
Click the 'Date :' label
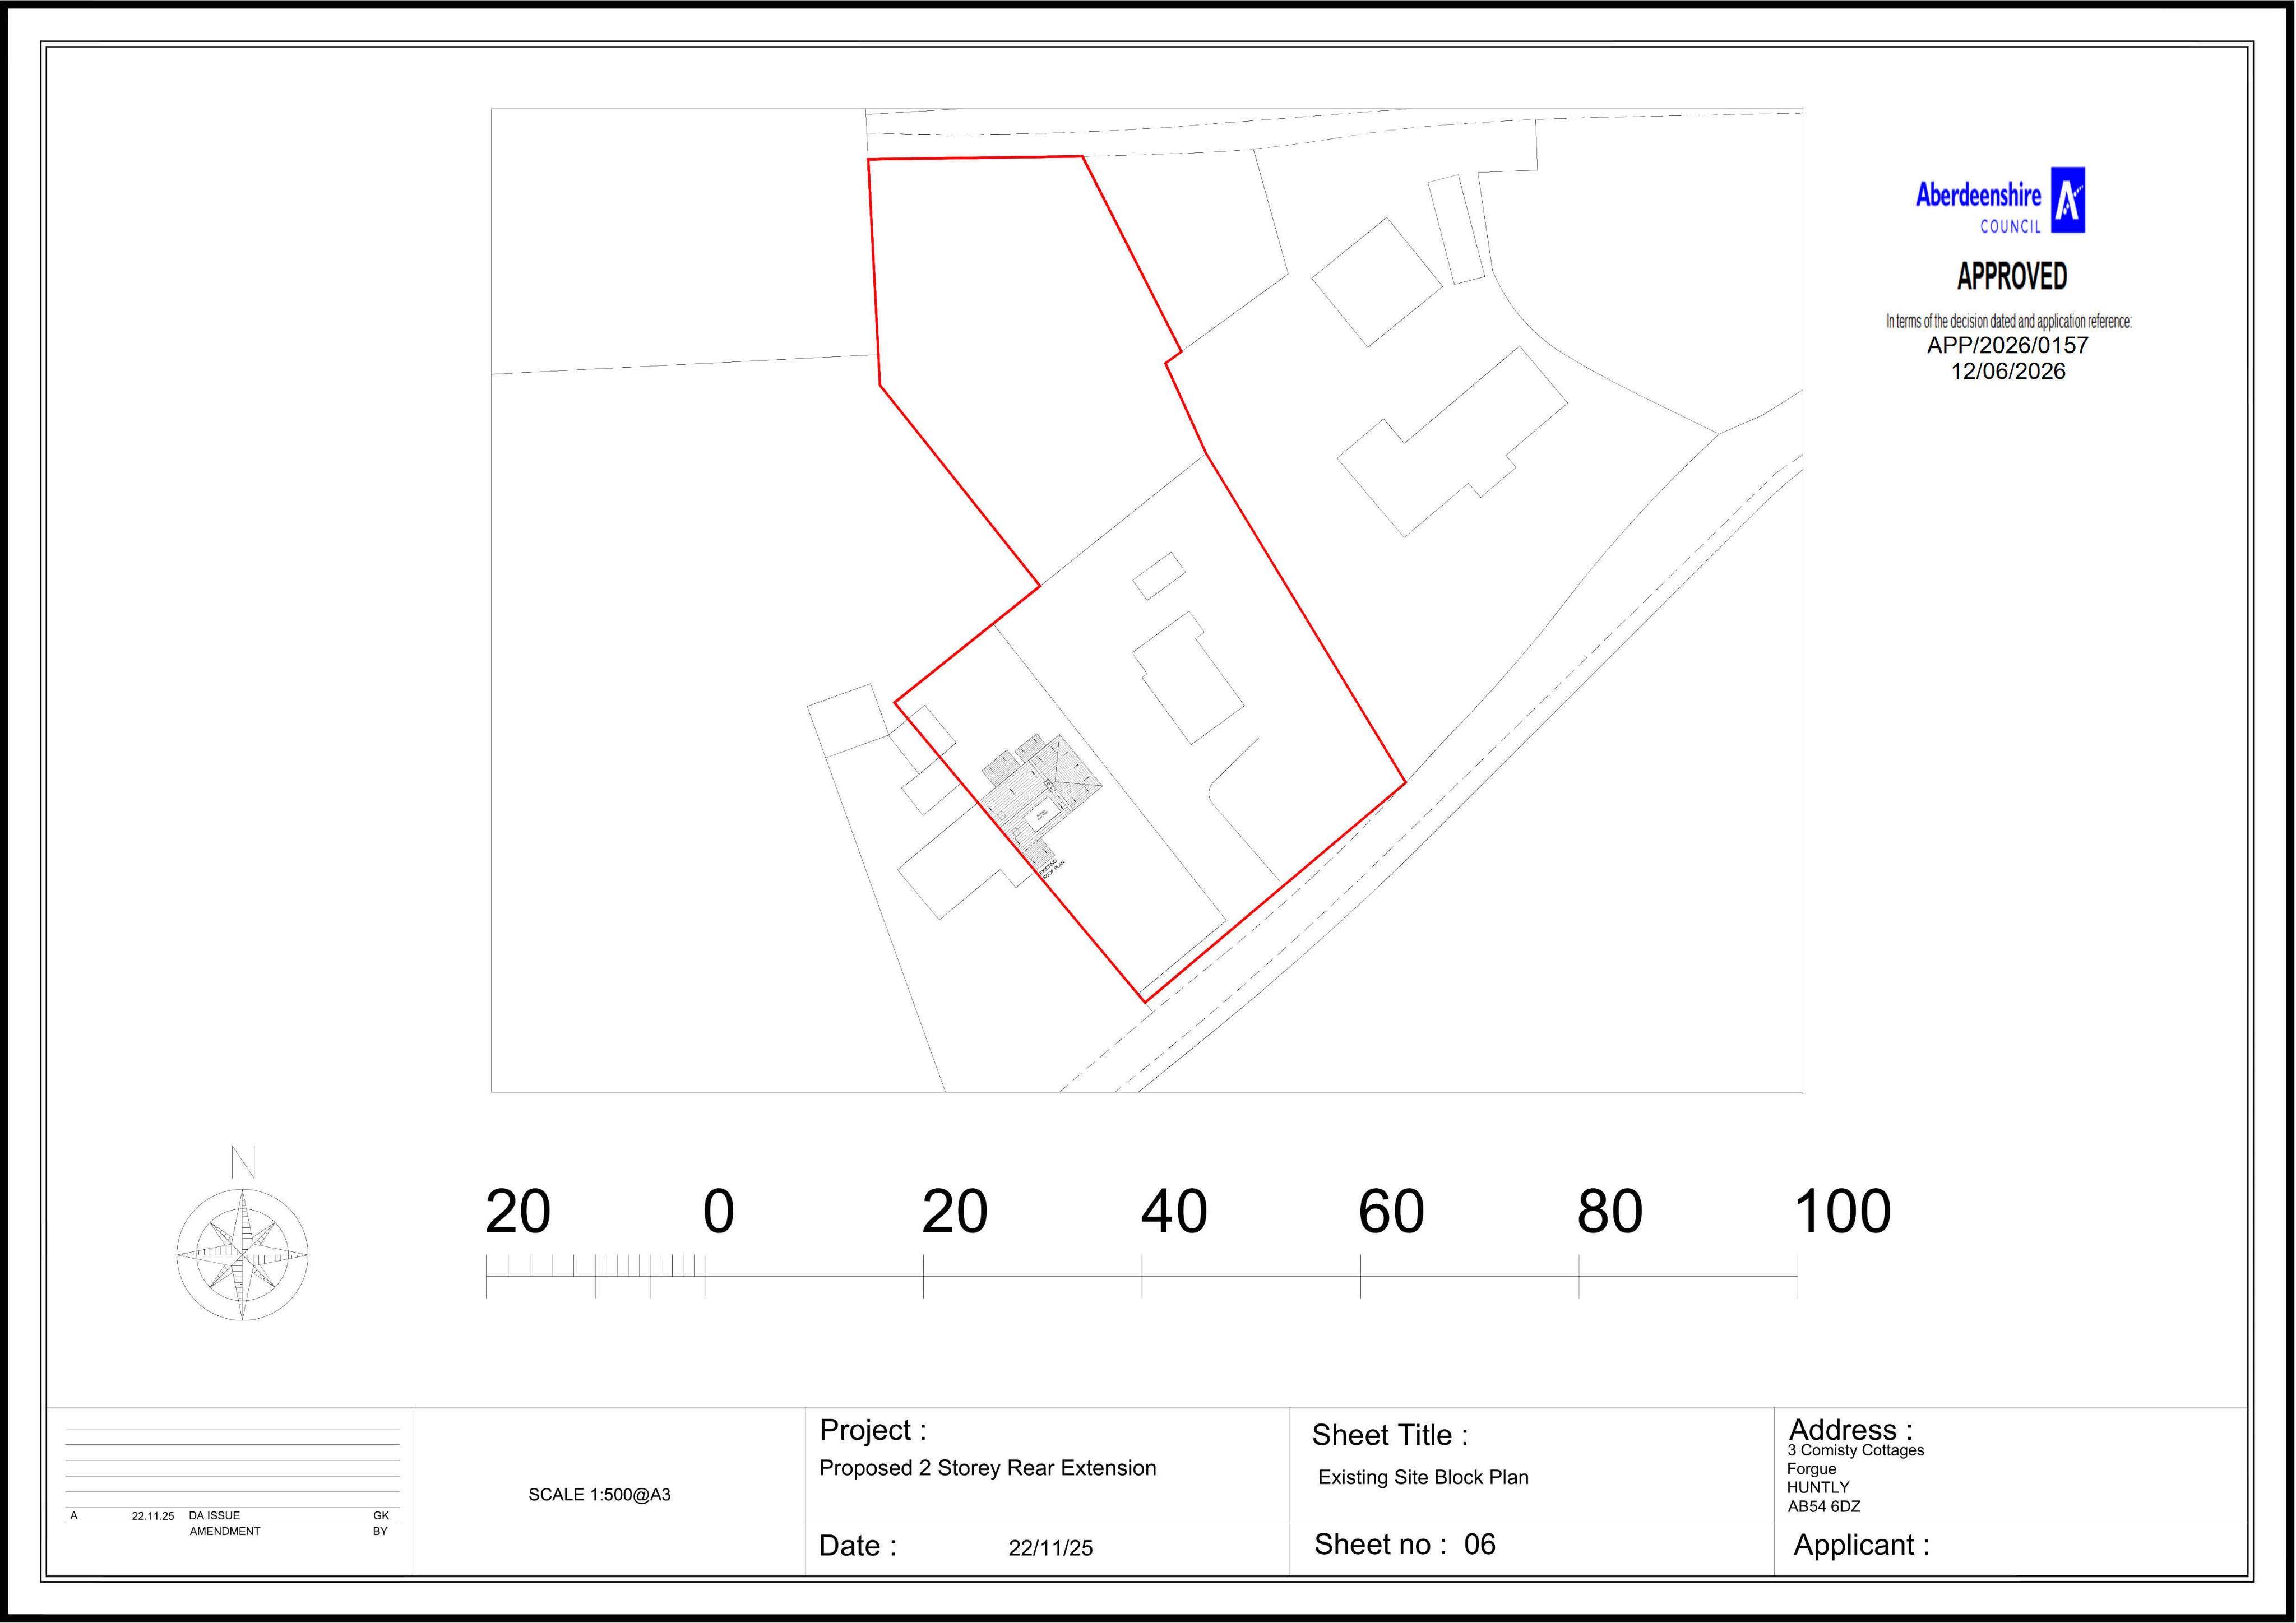coord(857,1546)
